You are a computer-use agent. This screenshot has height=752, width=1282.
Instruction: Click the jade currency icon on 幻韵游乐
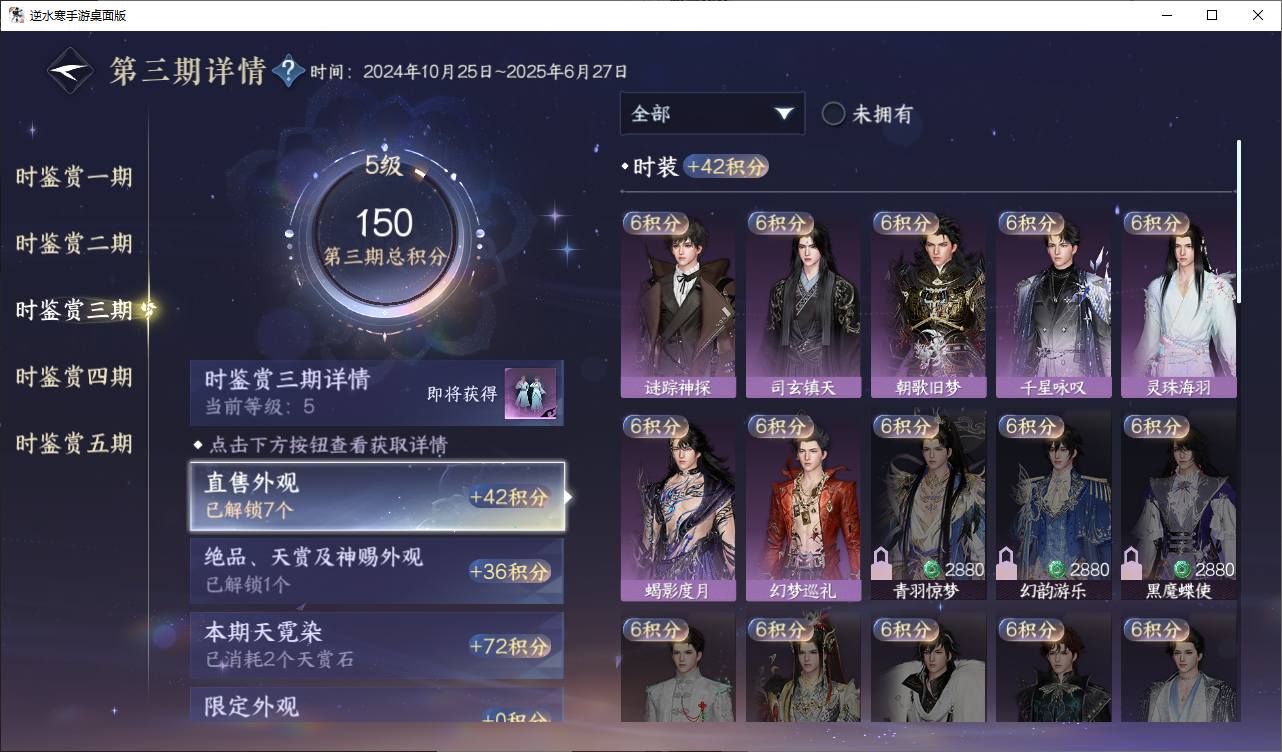pyautogui.click(x=1057, y=570)
